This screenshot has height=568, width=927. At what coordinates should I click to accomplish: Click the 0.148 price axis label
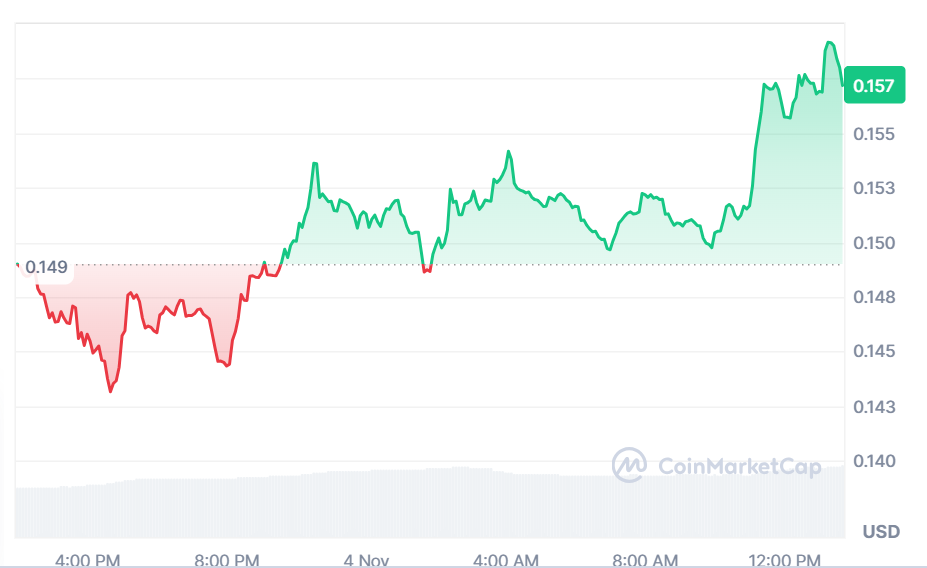874,298
